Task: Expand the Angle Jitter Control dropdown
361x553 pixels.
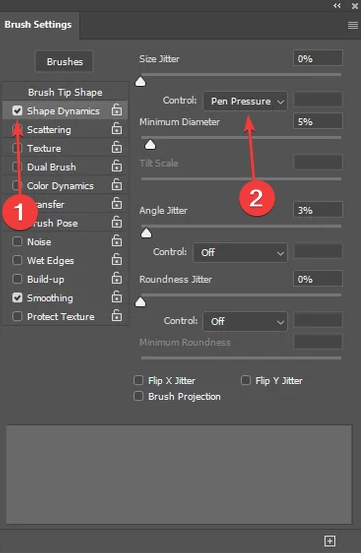Action: pos(240,253)
